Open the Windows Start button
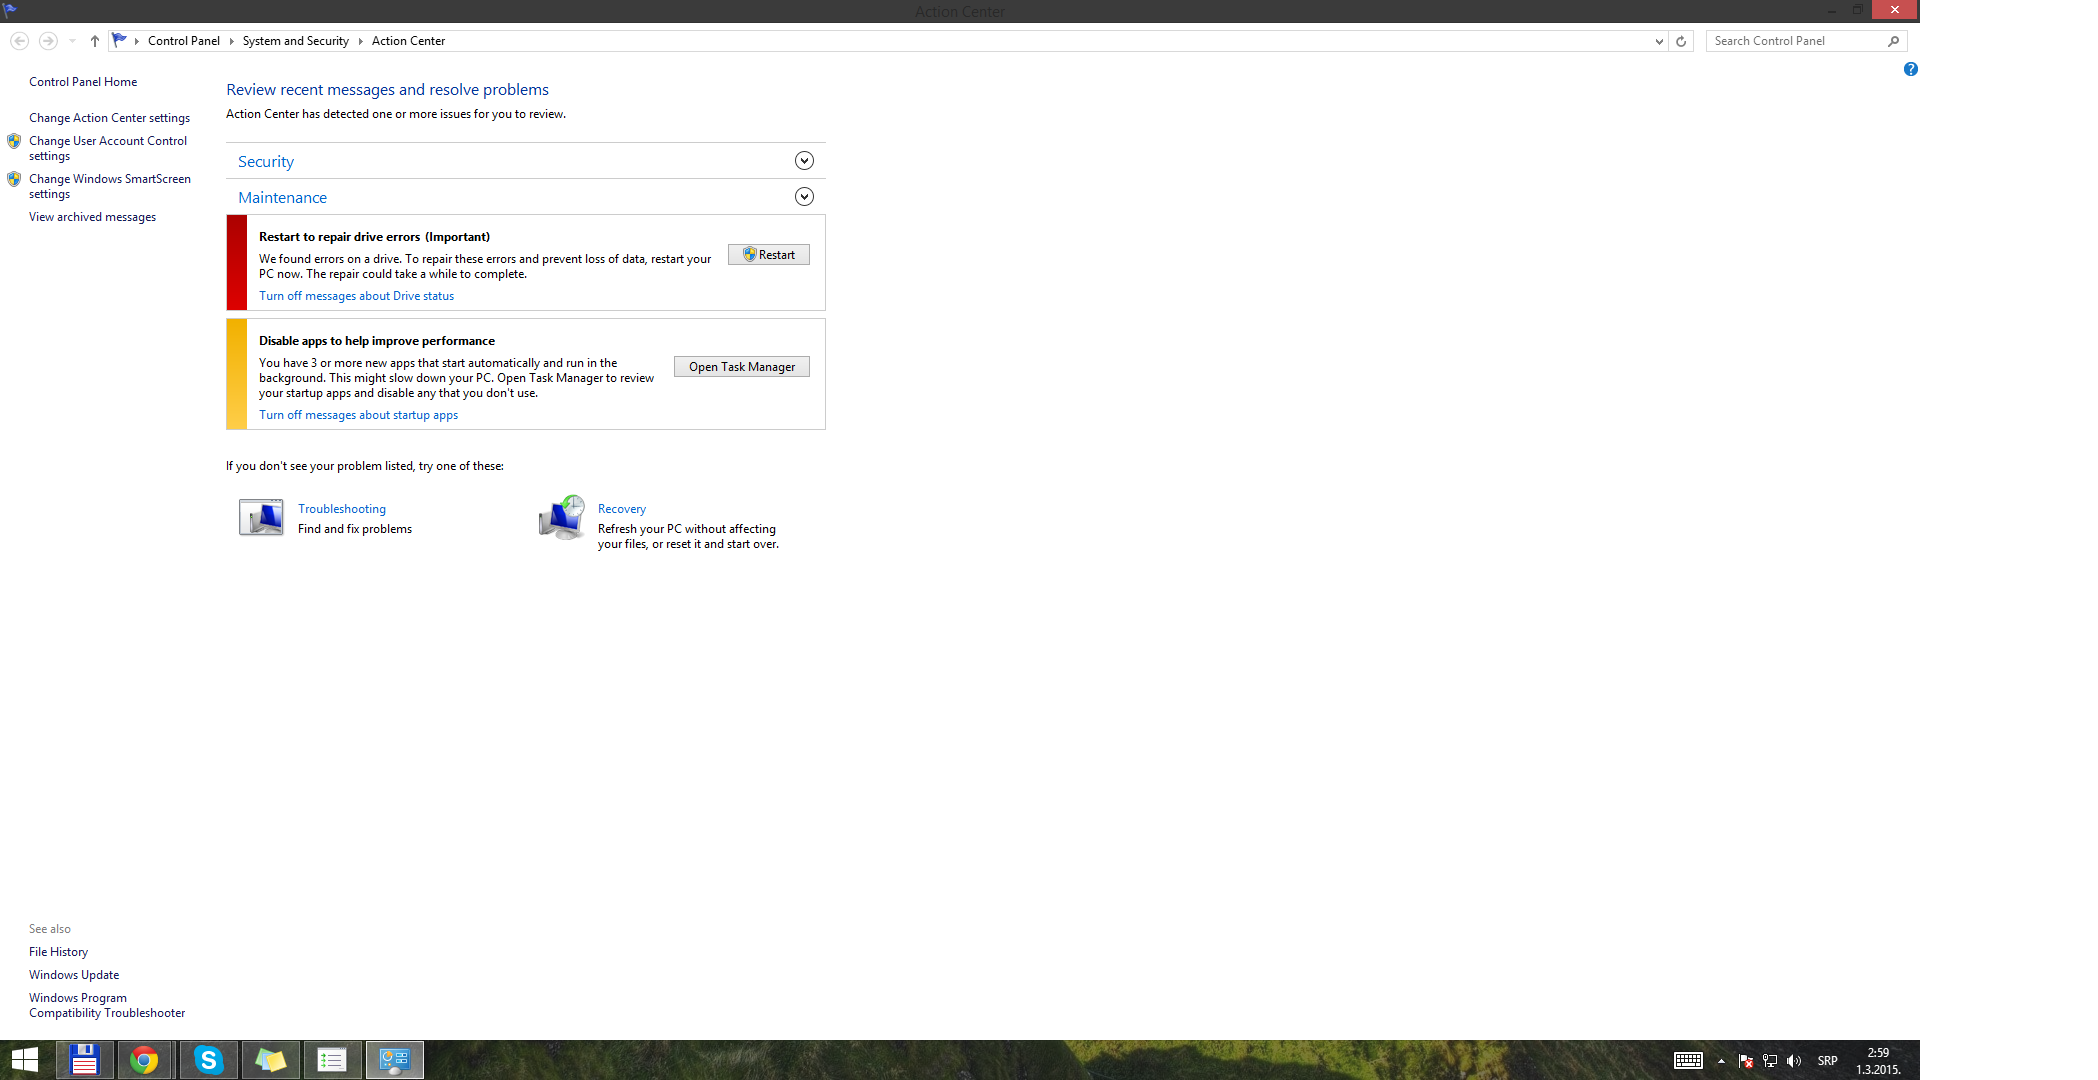This screenshot has height=1080, width=2098. click(x=25, y=1060)
